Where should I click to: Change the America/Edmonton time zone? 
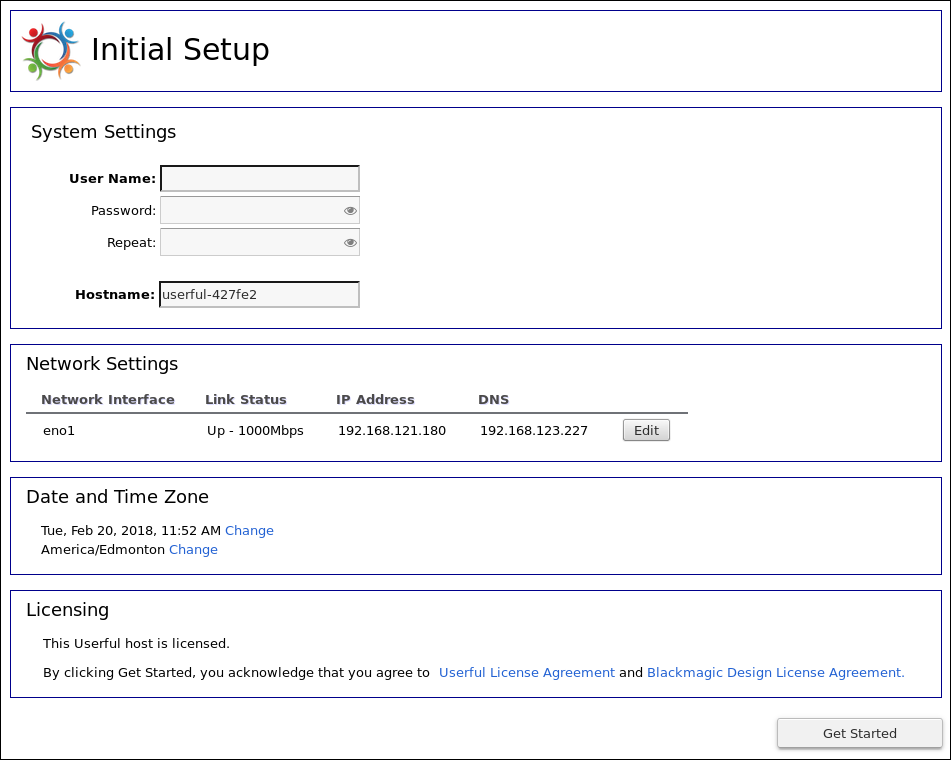193,550
